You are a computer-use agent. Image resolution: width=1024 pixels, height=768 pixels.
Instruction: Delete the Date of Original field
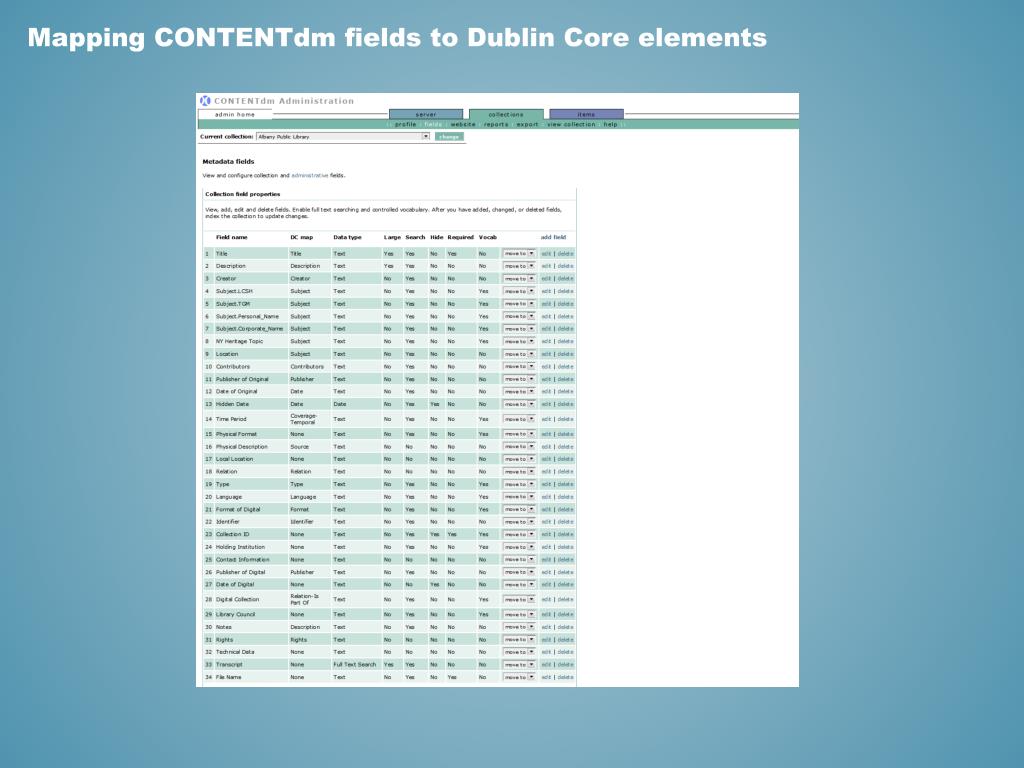point(566,392)
